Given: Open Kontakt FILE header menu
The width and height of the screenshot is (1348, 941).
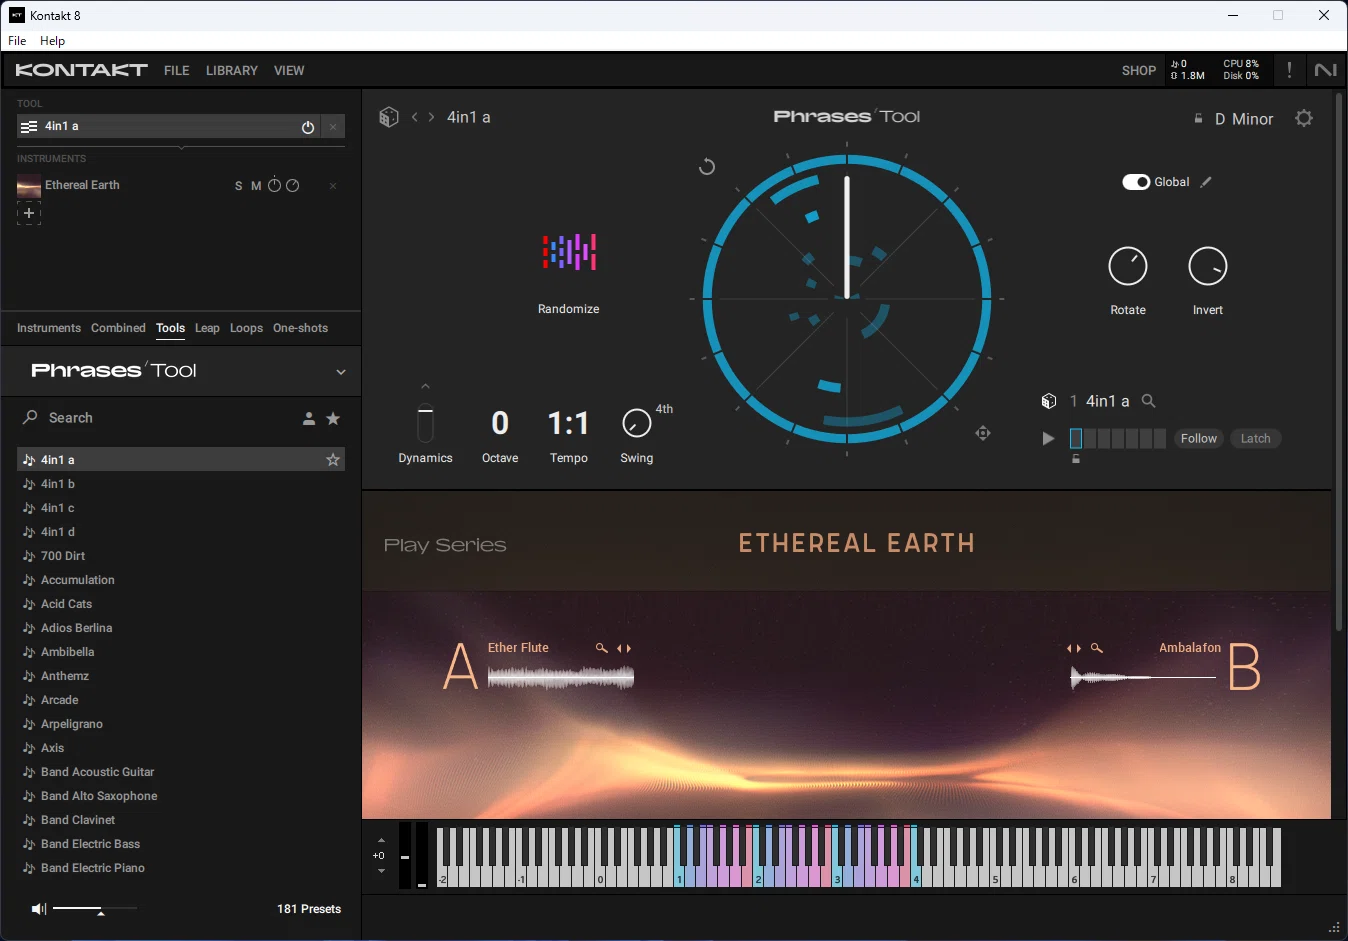Looking at the screenshot, I should pyautogui.click(x=177, y=71).
